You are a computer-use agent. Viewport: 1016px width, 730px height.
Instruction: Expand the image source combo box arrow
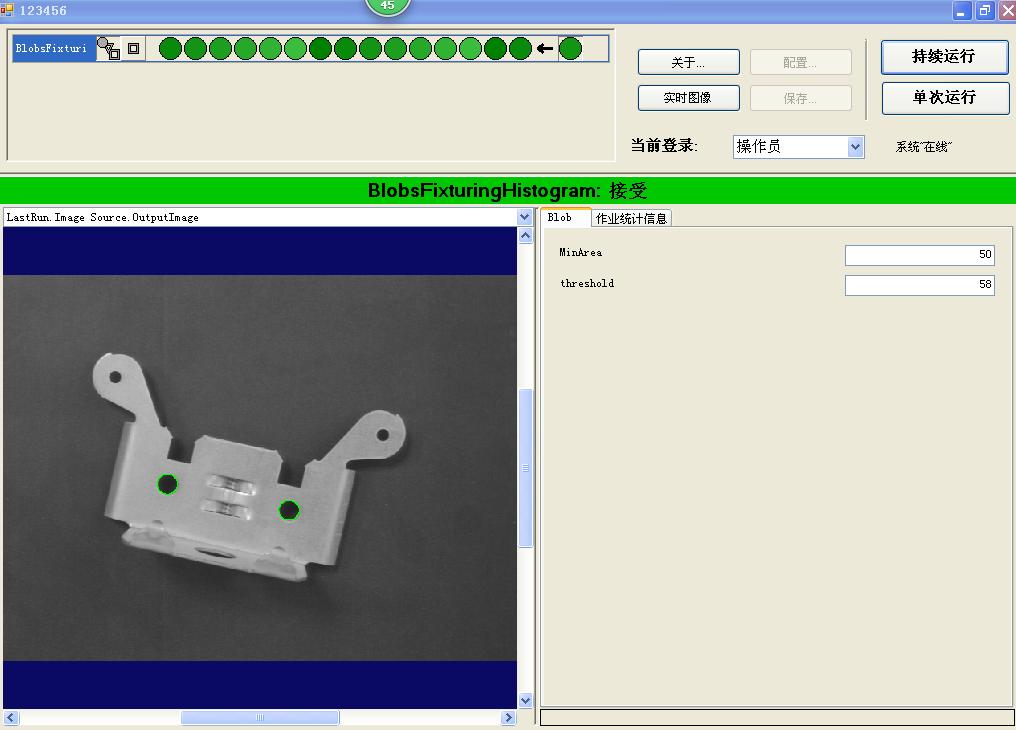point(524,217)
